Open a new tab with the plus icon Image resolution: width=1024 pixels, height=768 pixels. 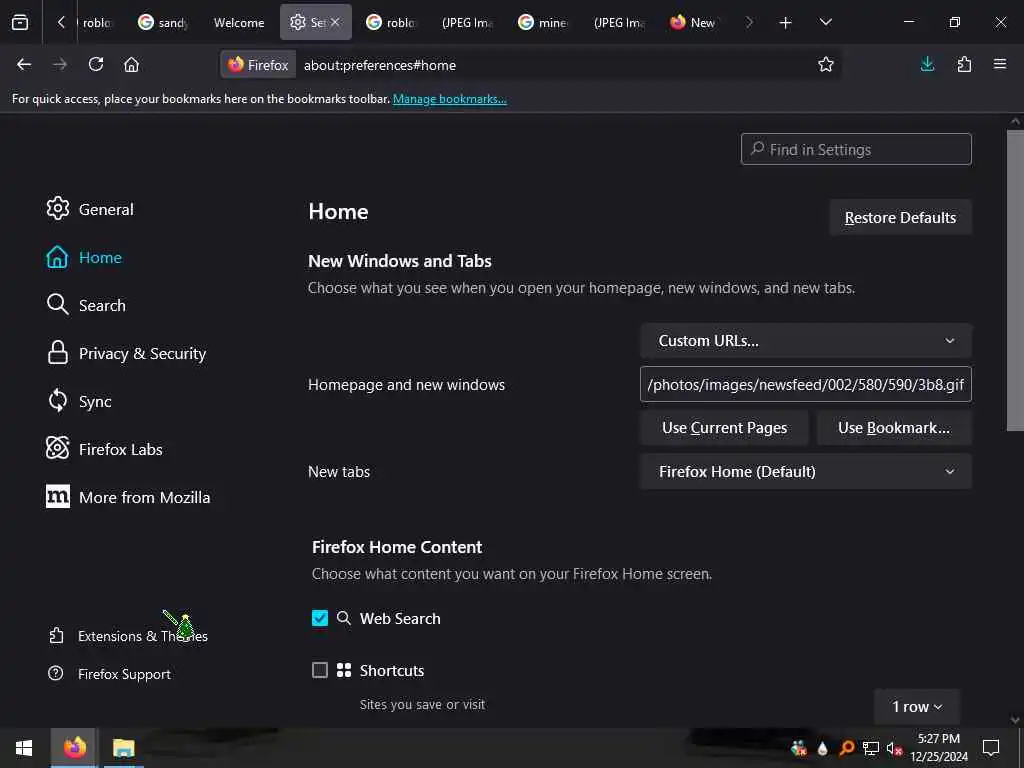(786, 23)
